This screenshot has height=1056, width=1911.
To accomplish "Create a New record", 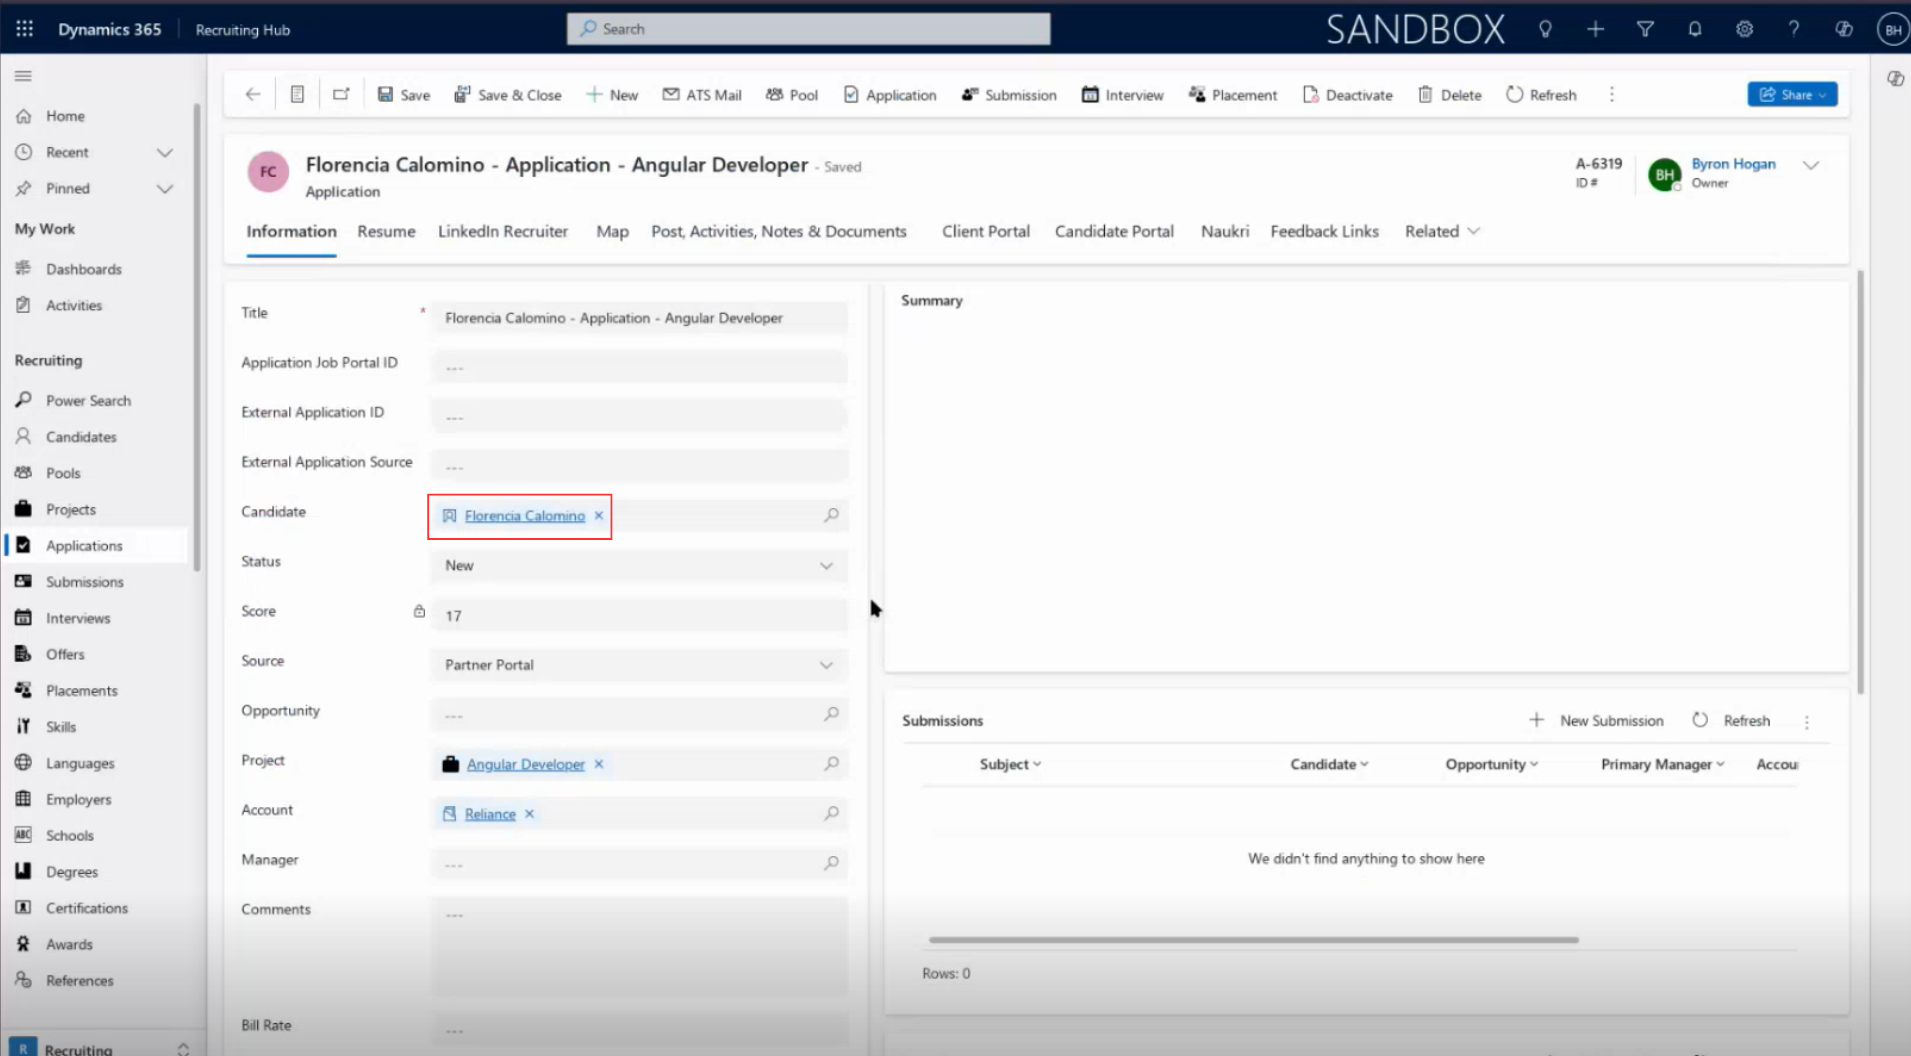I will tap(612, 95).
